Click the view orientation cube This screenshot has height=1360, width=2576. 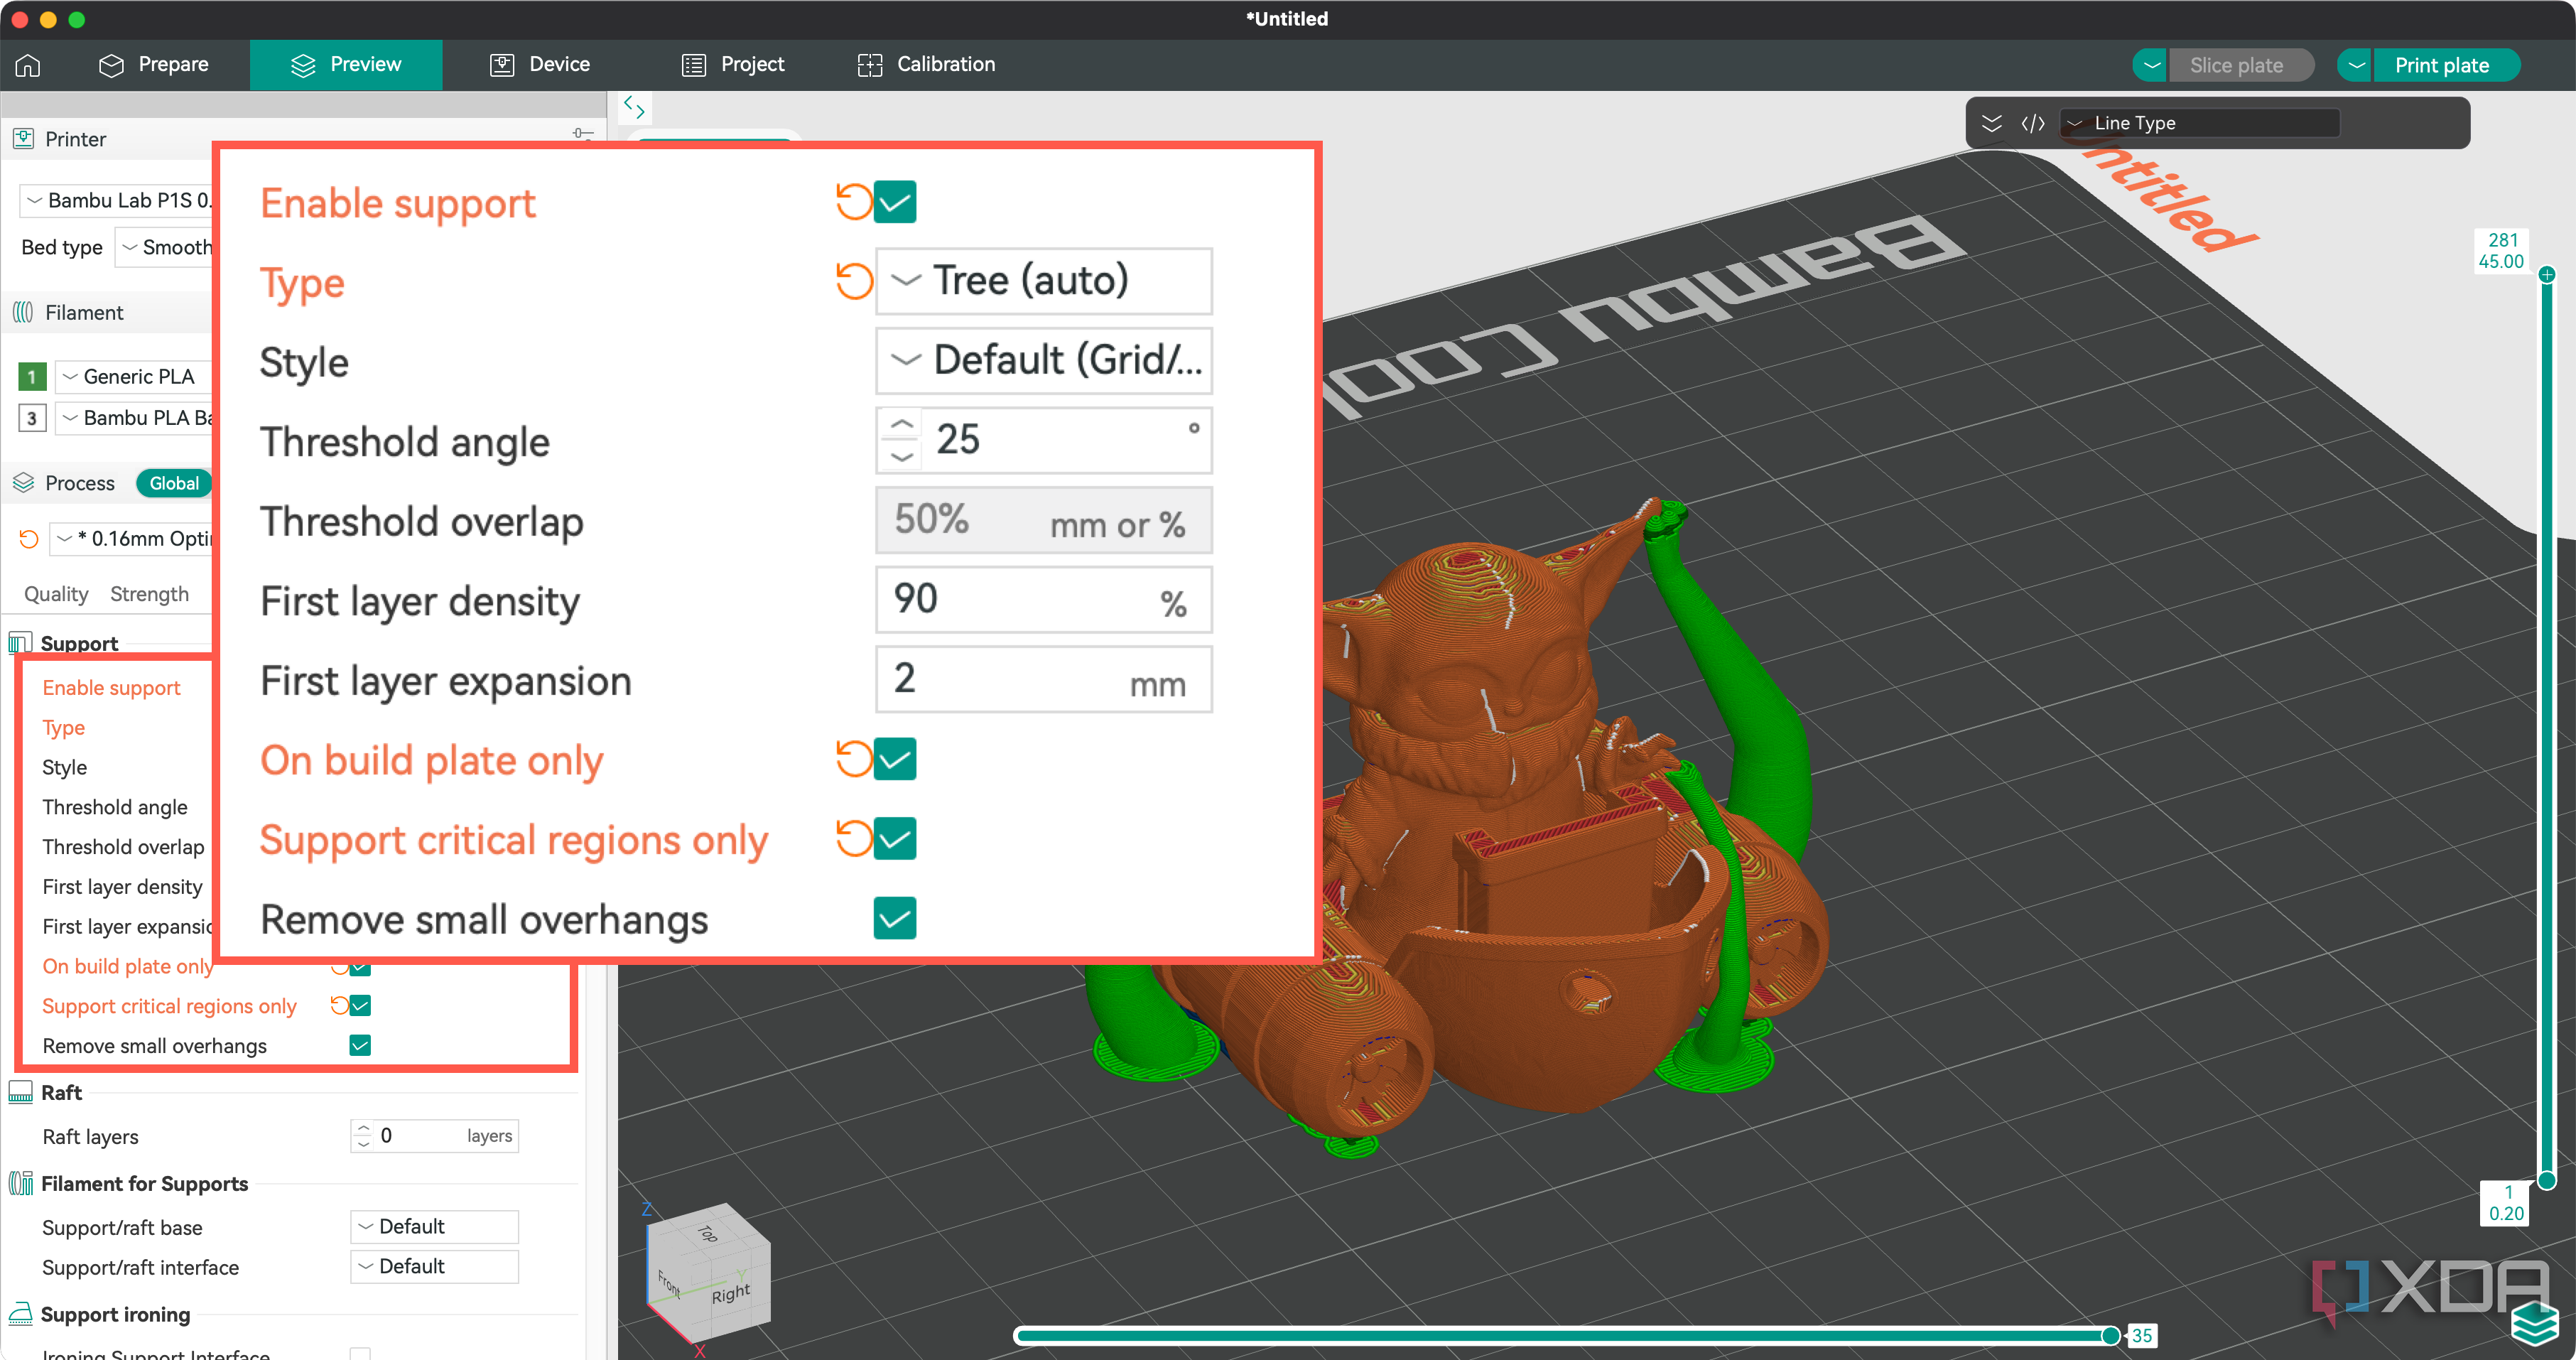(708, 1272)
